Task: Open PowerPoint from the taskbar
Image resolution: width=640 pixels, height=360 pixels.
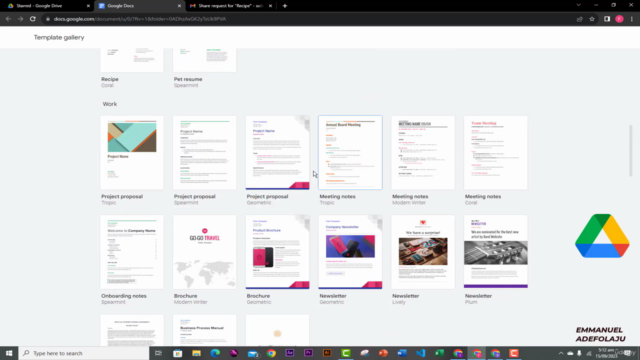Action: 383,353
